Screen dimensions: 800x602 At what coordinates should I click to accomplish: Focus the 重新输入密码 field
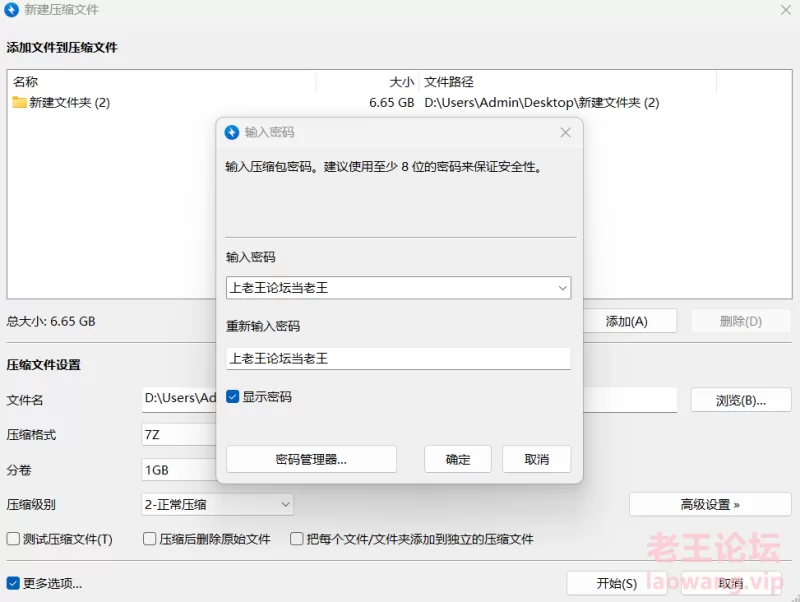pos(398,359)
